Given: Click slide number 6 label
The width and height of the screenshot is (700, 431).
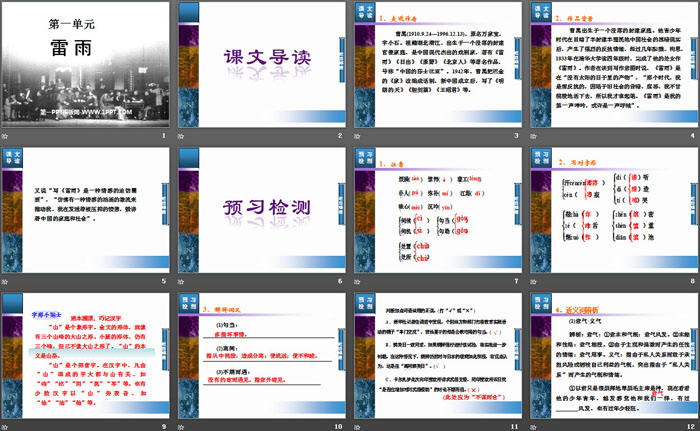Looking at the screenshot, I should 339,279.
